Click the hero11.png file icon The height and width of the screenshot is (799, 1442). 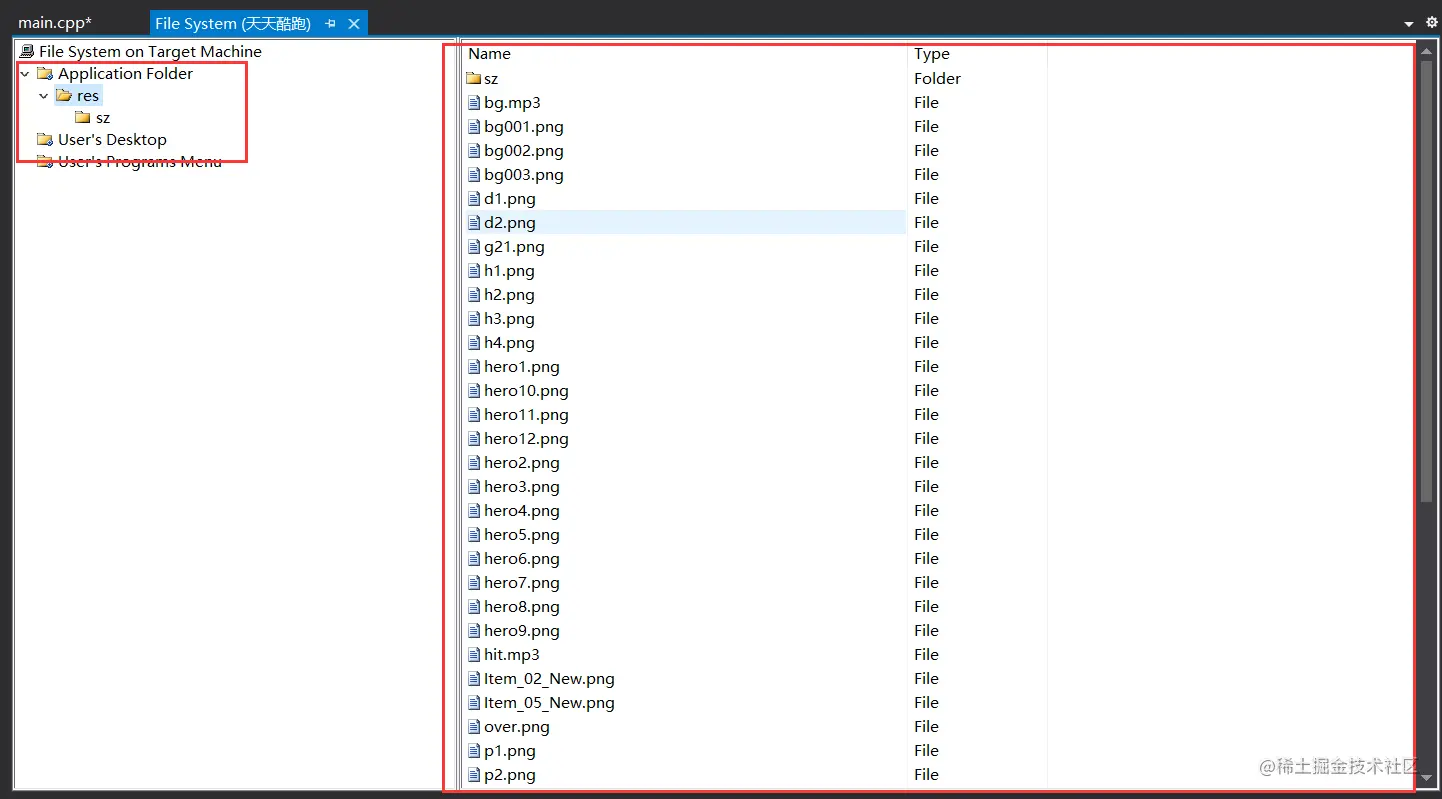(x=475, y=414)
